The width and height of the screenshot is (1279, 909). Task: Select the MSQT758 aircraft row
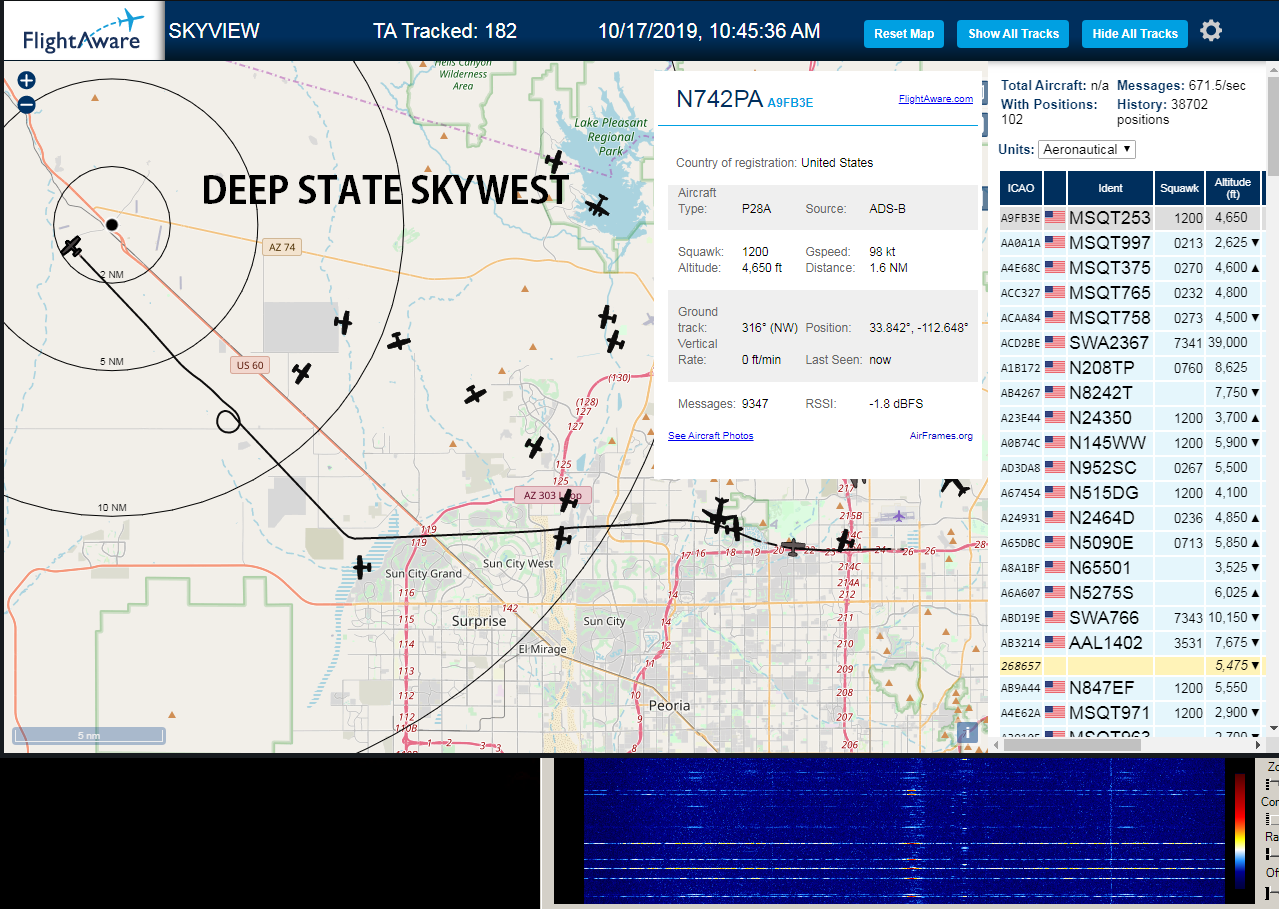[1132, 318]
